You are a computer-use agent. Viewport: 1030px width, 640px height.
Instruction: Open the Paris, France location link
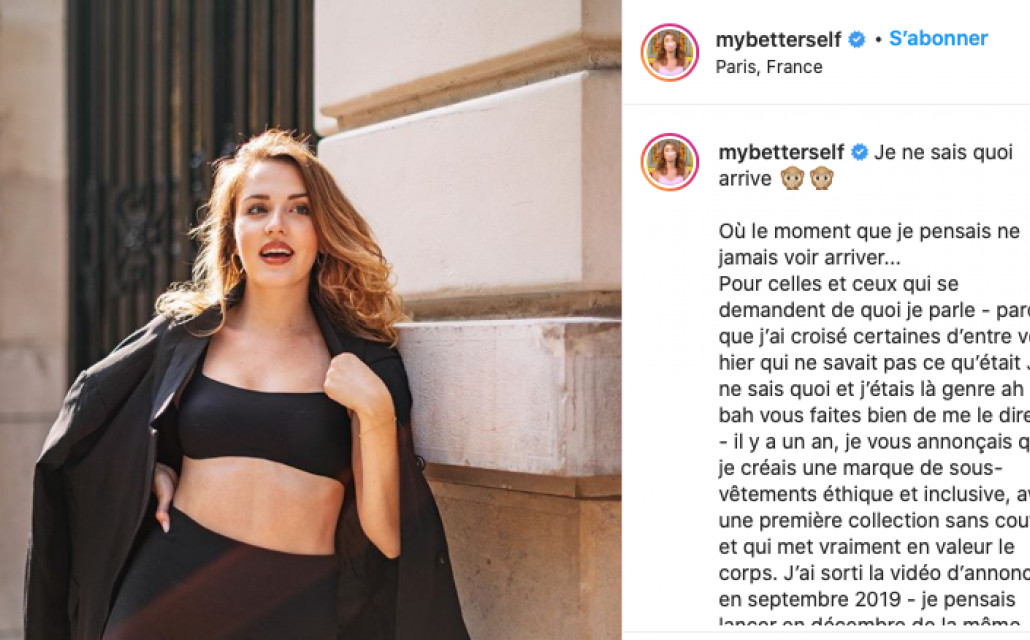769,67
